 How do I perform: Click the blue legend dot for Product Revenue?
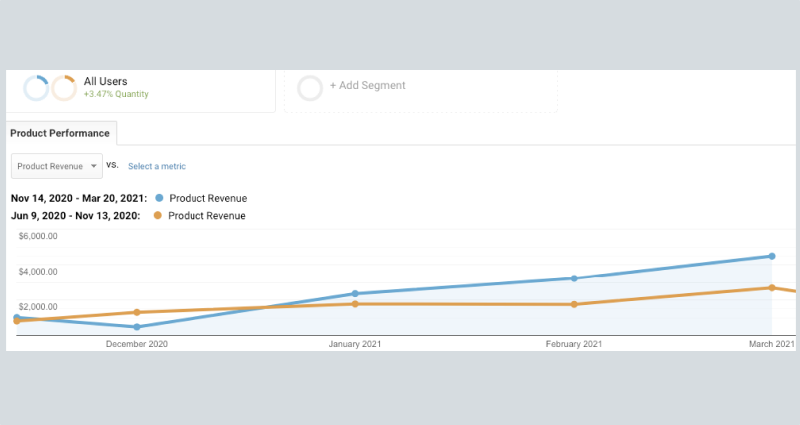tap(158, 198)
